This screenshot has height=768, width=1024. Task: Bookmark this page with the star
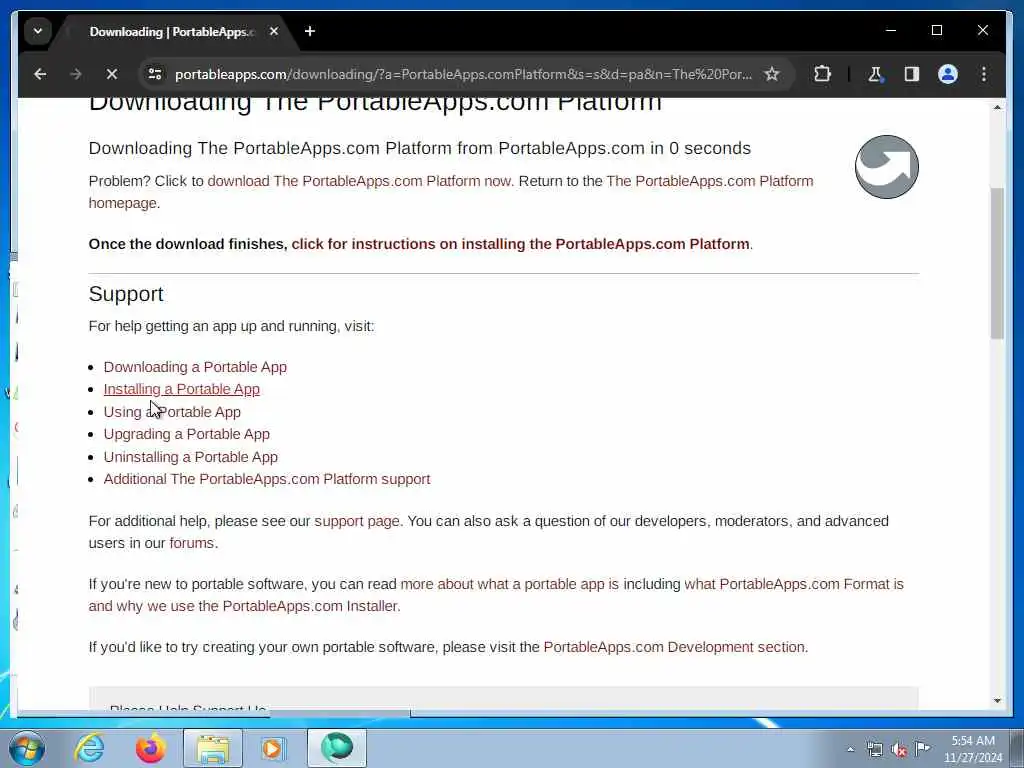coord(772,74)
